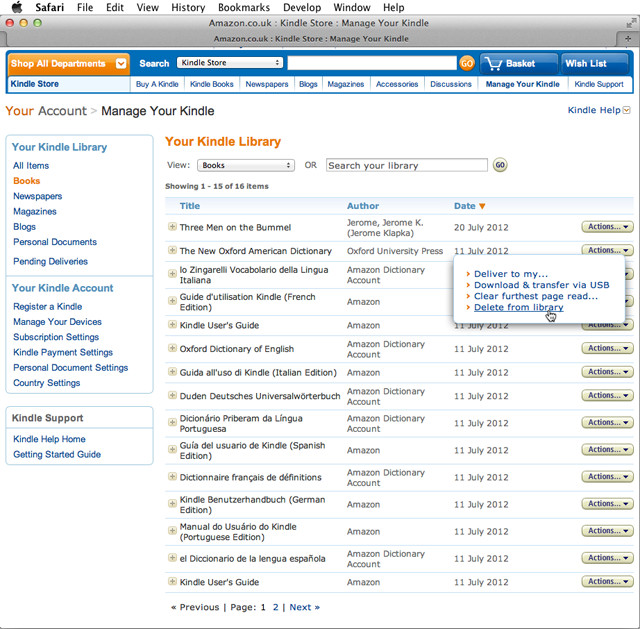
Task: Go to Kindle Books tab
Action: coord(211,84)
